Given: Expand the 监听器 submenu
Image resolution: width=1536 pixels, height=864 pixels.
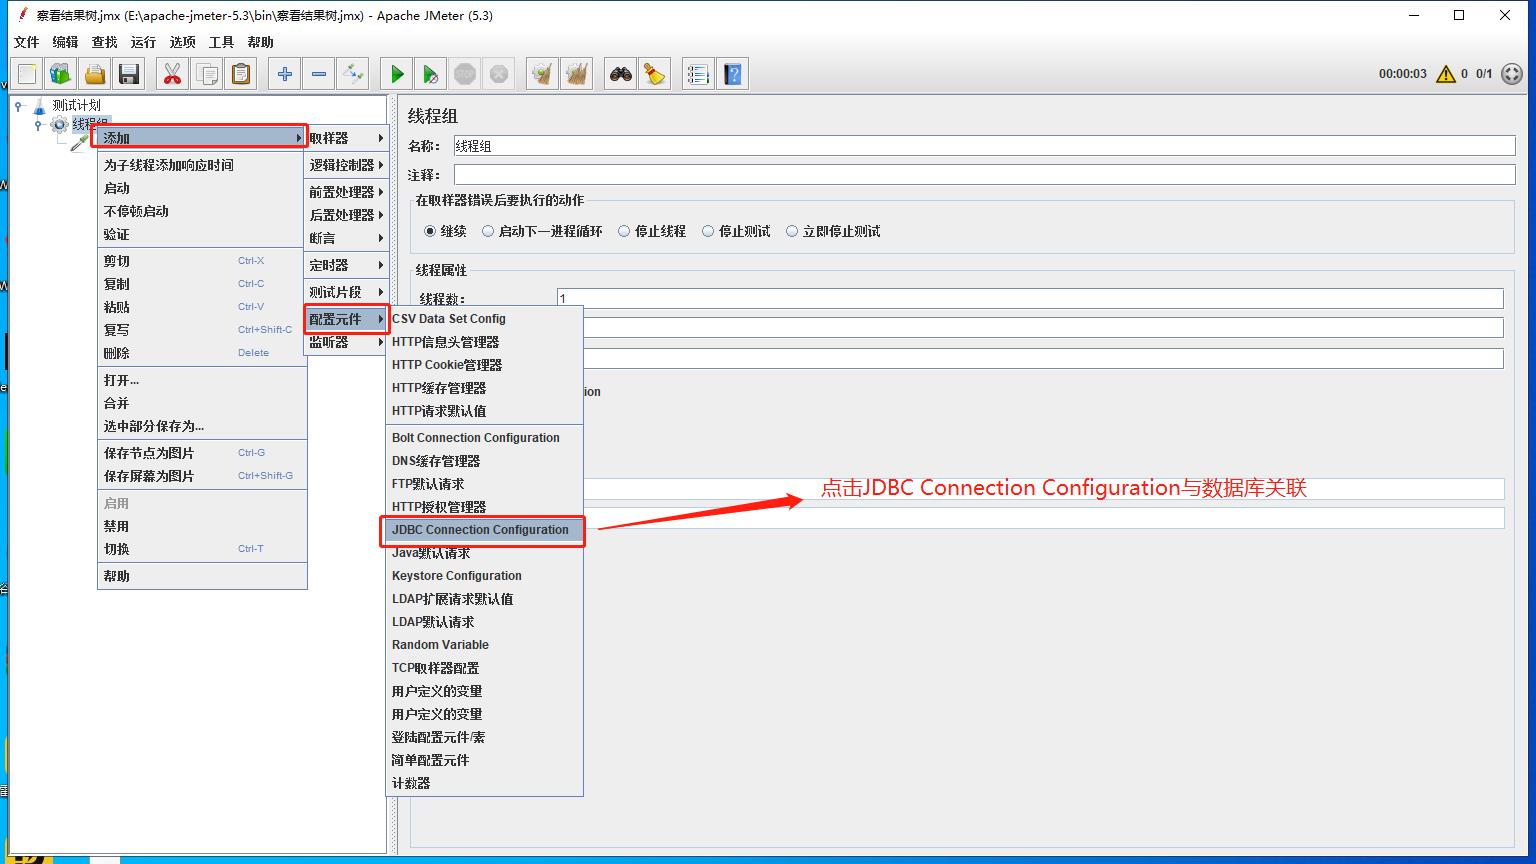Looking at the screenshot, I should (346, 342).
